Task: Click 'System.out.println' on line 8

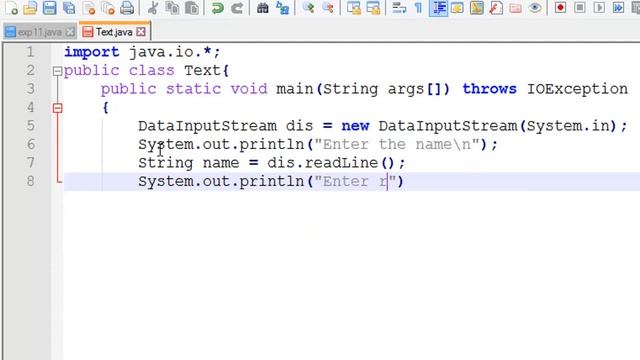Action: click(x=221, y=181)
